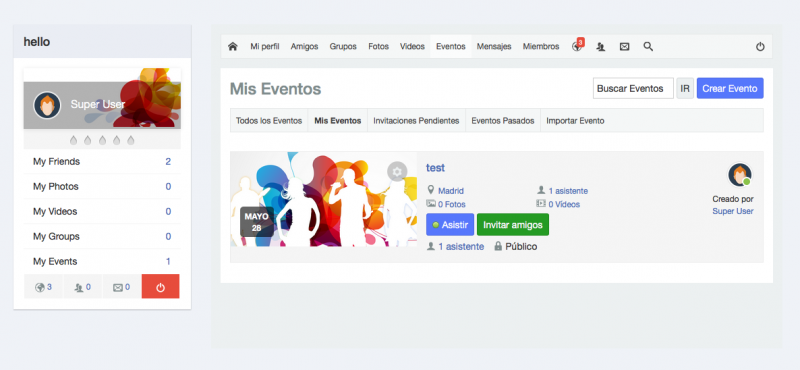
Task: Click sidebar envelope messages counter
Action: (121, 287)
